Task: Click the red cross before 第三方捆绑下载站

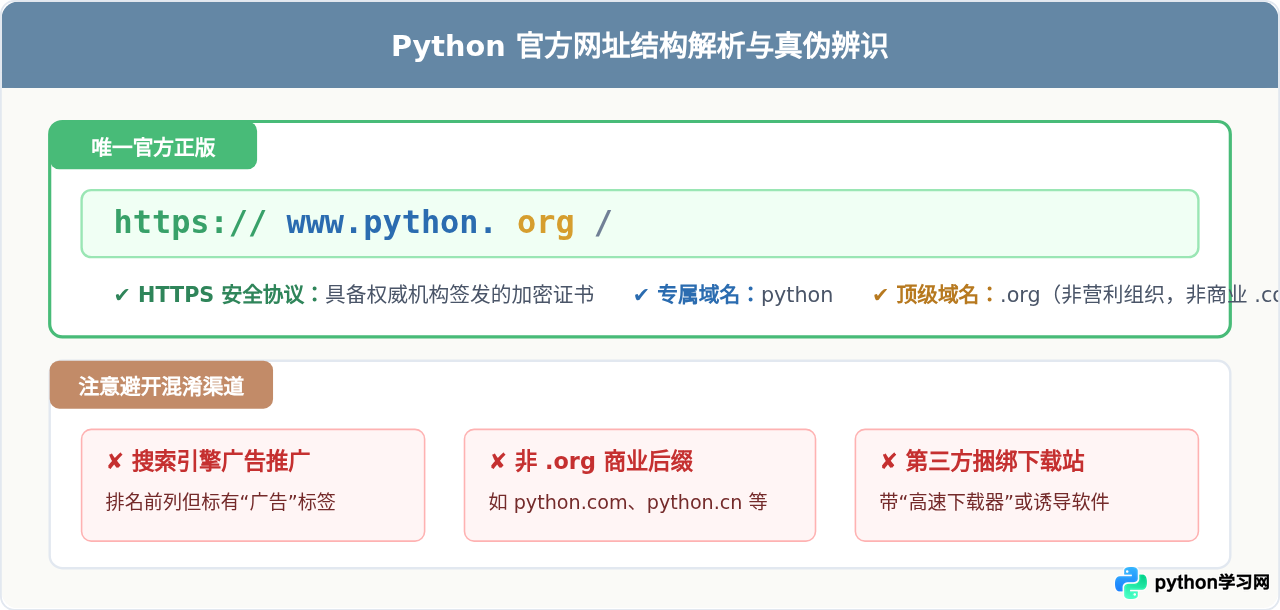Action: (x=888, y=462)
